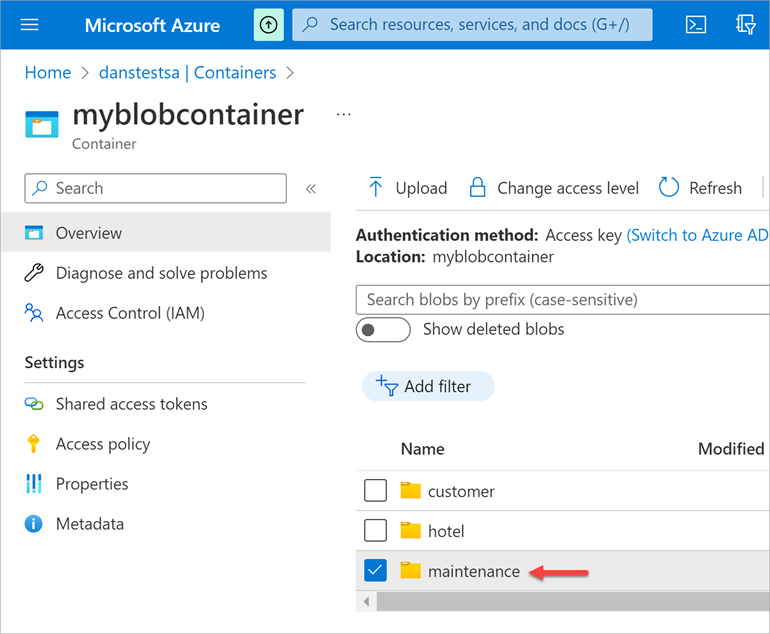Toggle Show deleted blobs switch
The width and height of the screenshot is (770, 634).
point(383,330)
